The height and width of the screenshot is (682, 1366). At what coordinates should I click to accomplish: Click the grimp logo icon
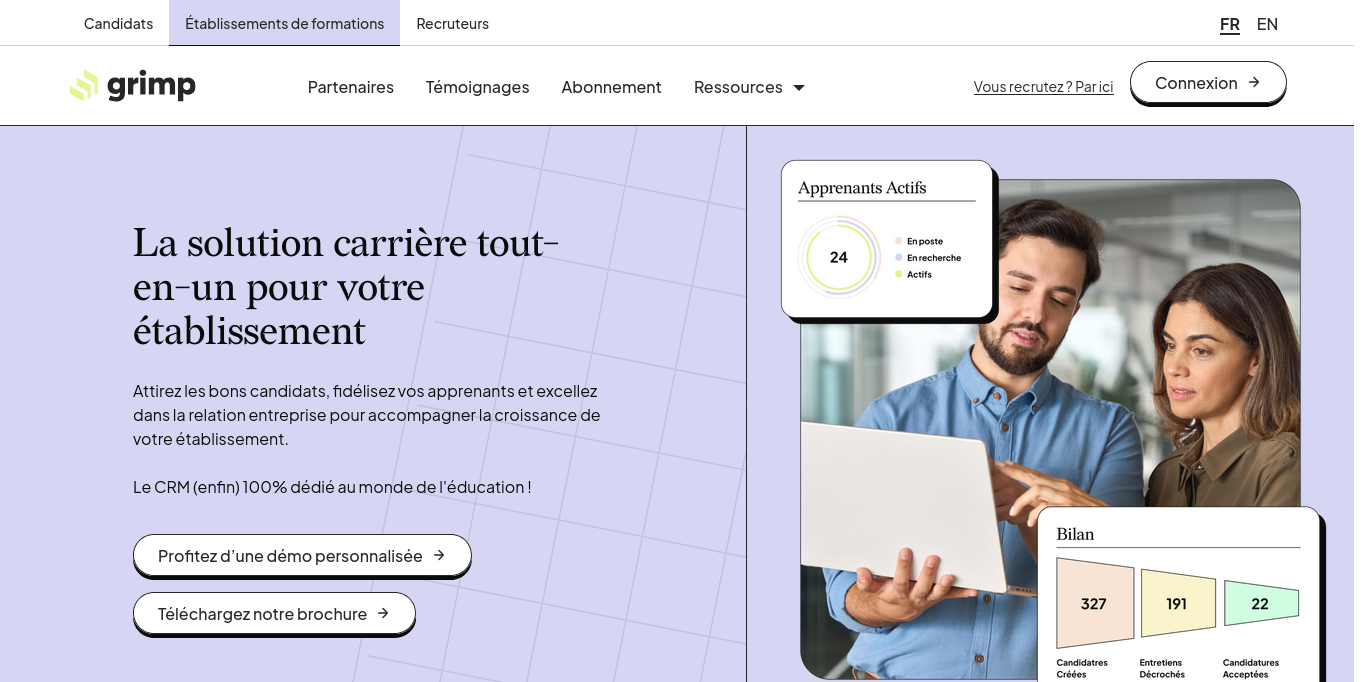(84, 86)
